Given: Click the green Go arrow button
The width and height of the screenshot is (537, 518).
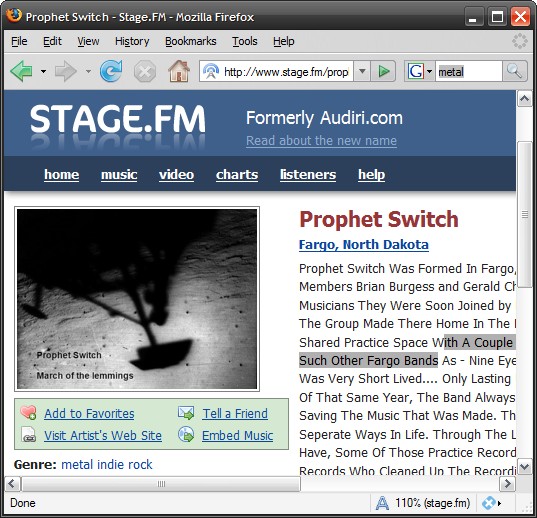Looking at the screenshot, I should point(384,71).
